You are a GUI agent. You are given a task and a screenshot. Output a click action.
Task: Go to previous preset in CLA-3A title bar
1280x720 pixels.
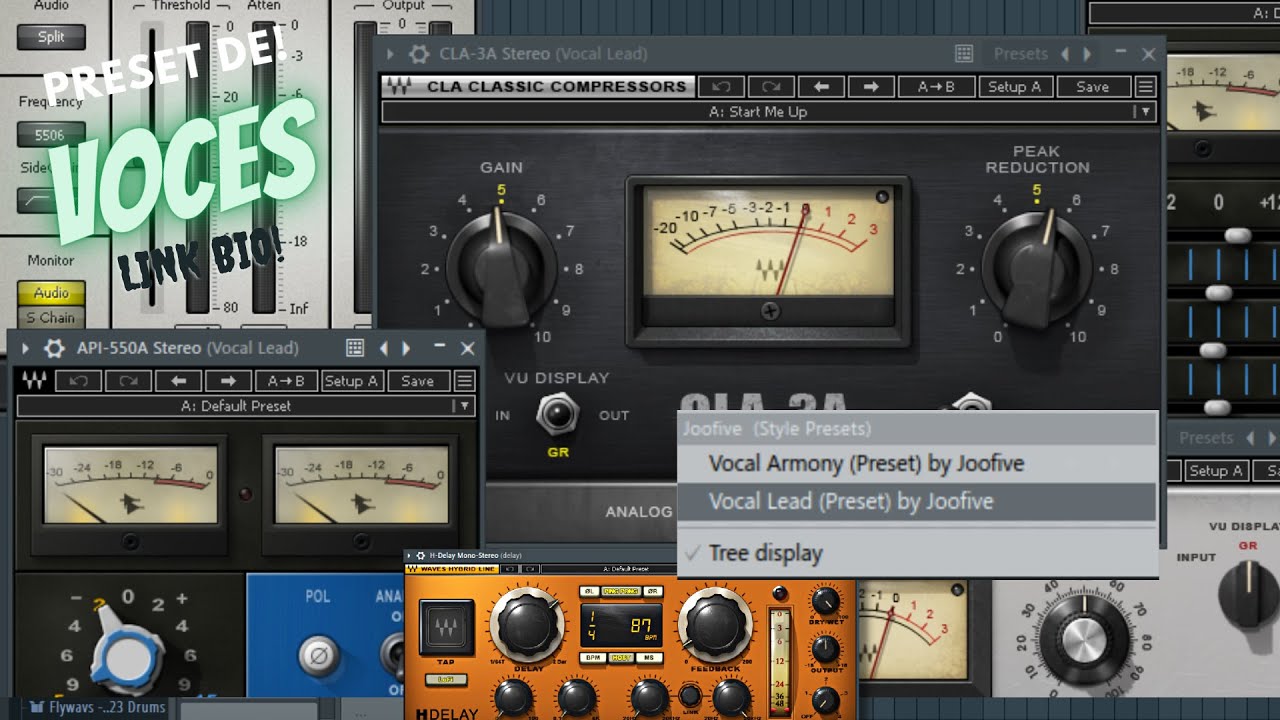(1065, 54)
